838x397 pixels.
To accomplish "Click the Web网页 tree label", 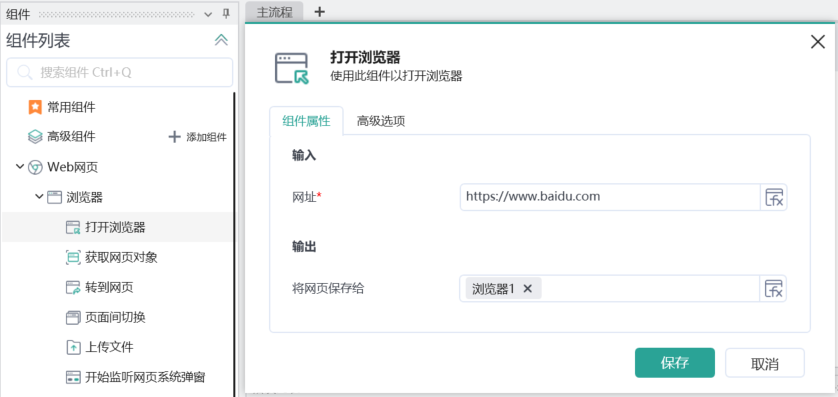I will coord(73,167).
